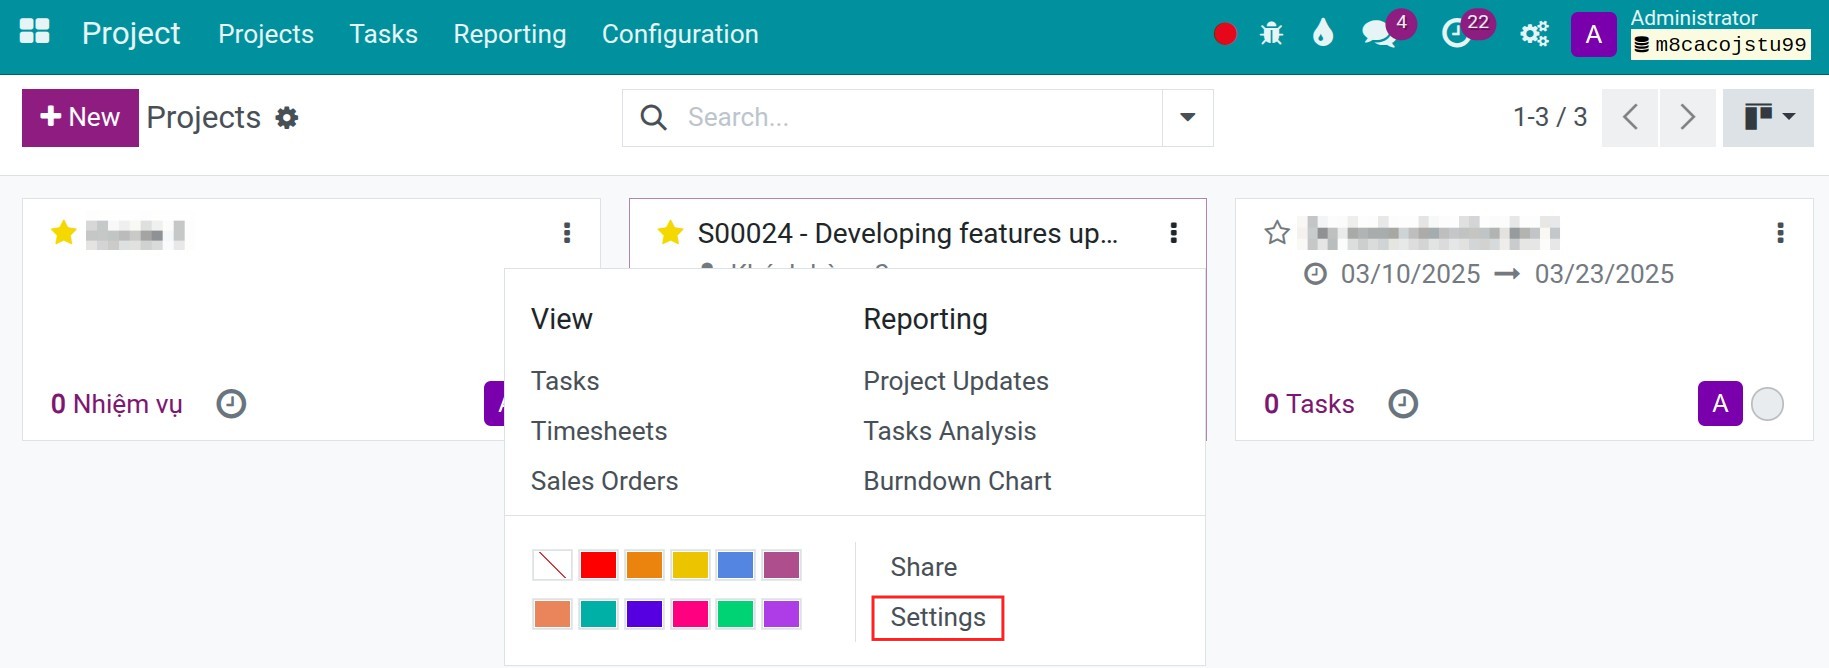Image resolution: width=1829 pixels, height=668 pixels.
Task: Select the mauve purple color swatch
Action: tap(781, 565)
